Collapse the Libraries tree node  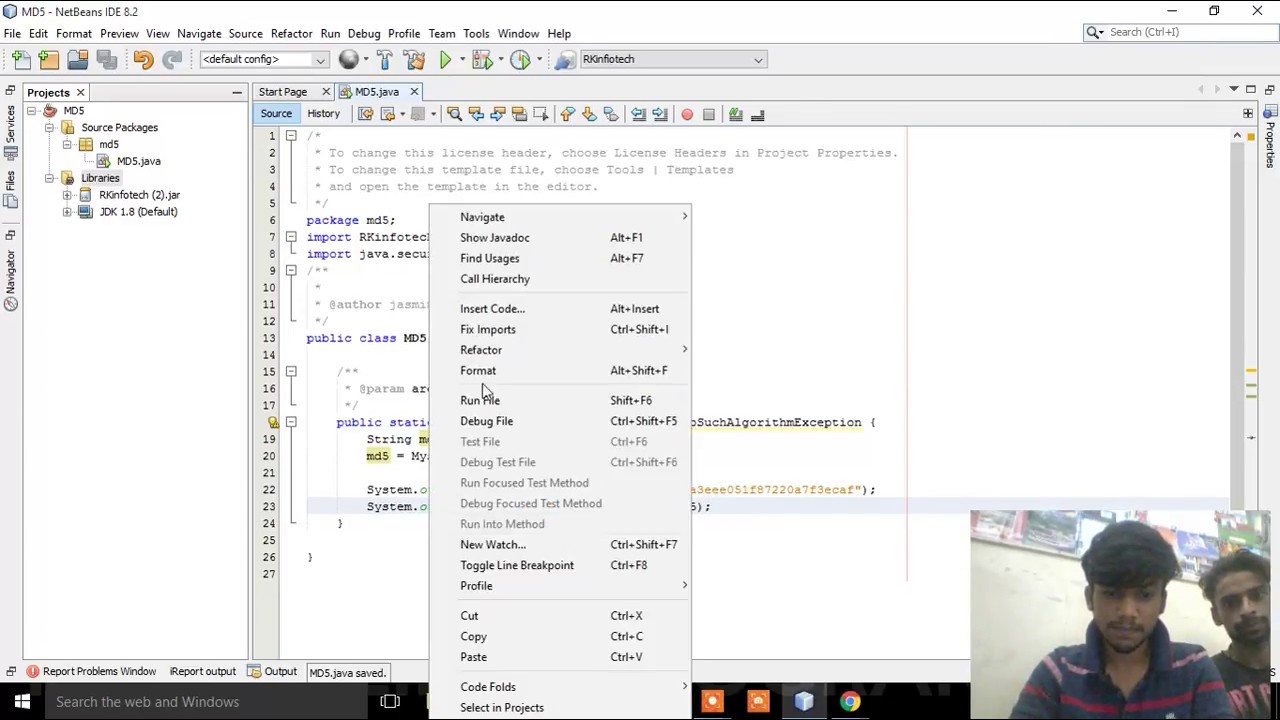(x=49, y=178)
